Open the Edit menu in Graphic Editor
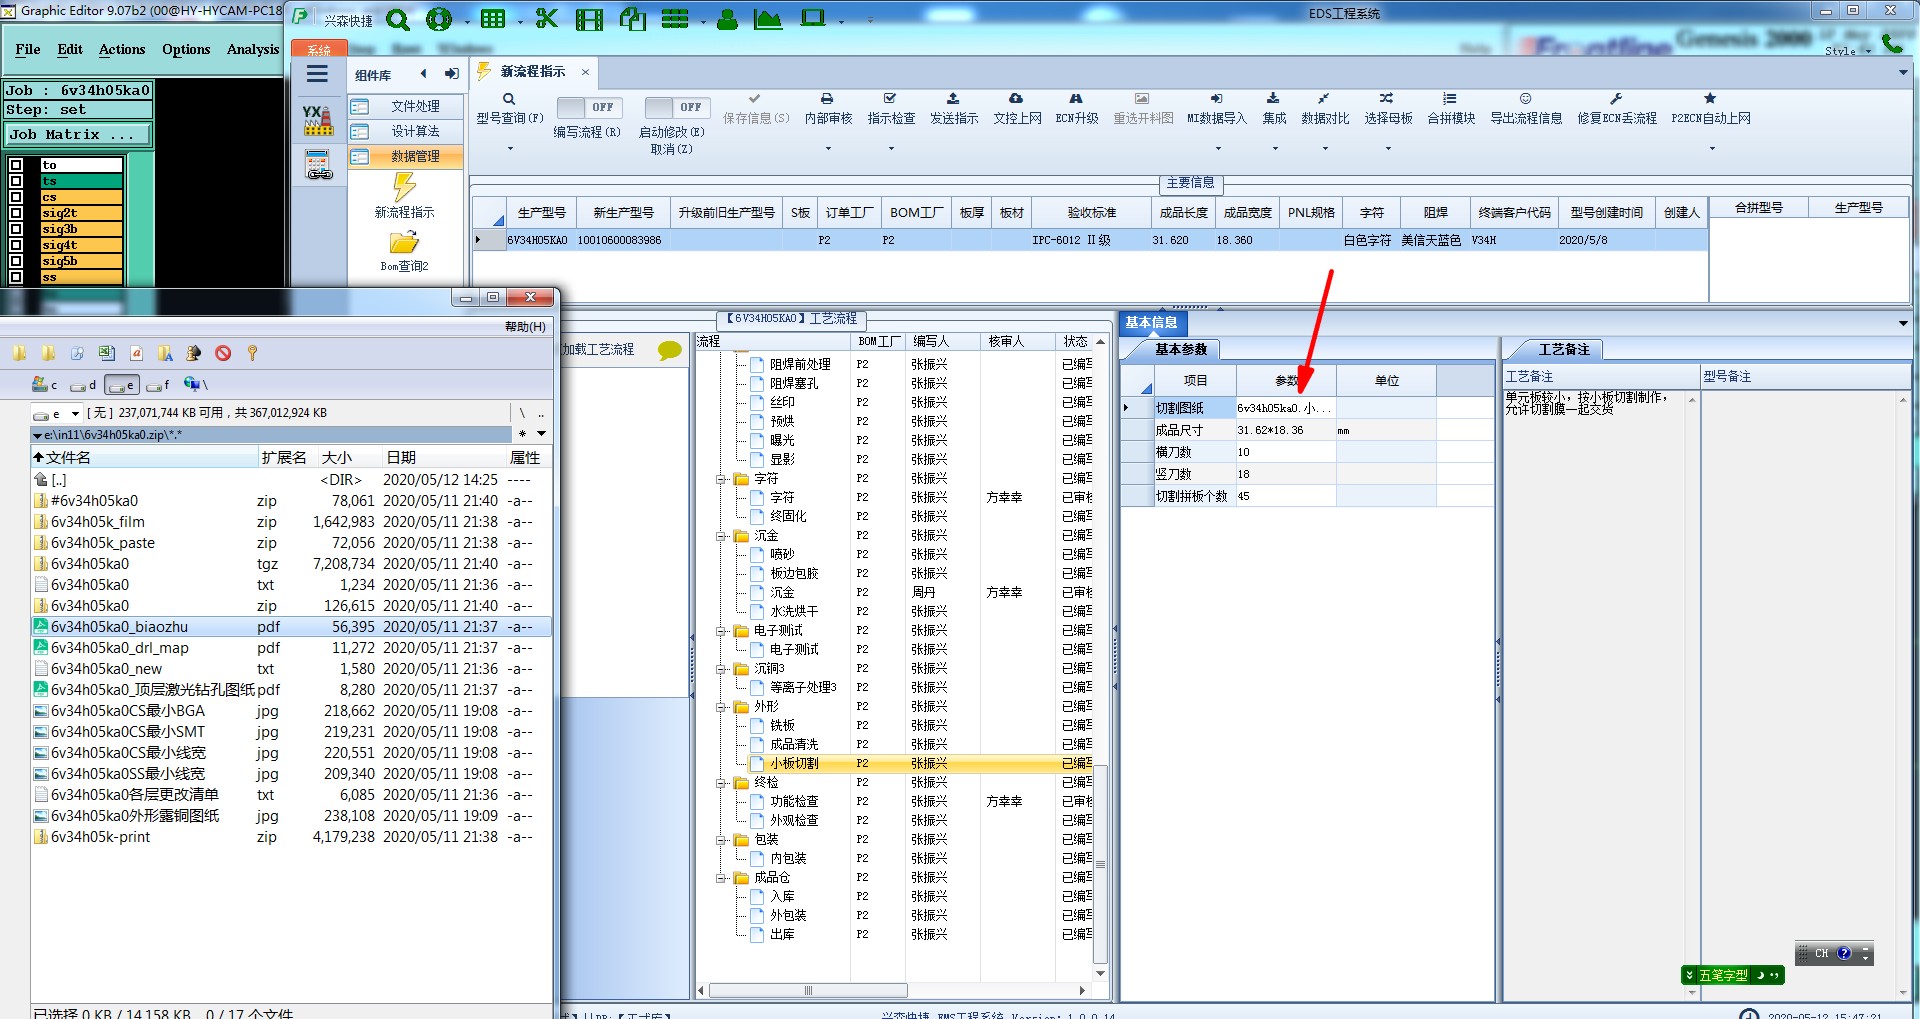This screenshot has width=1920, height=1019. pos(70,49)
